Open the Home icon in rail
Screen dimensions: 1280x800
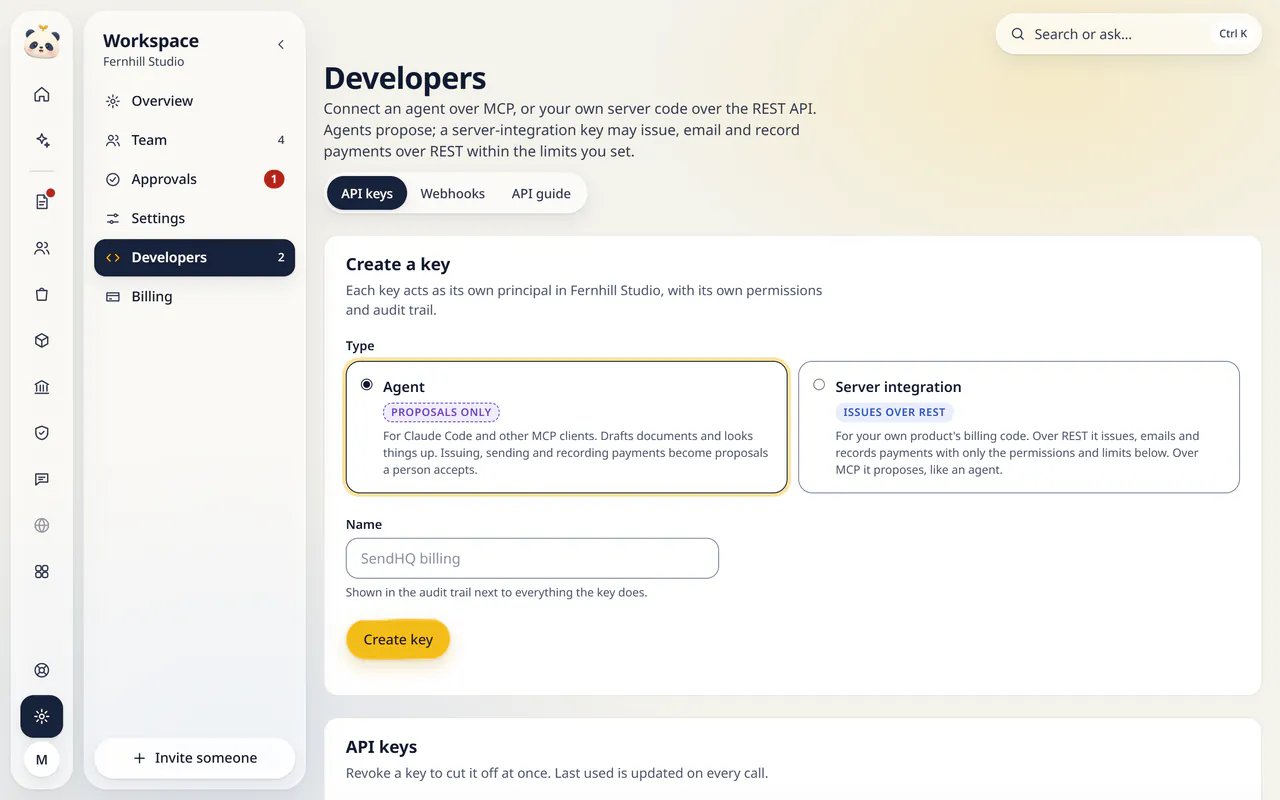(42, 95)
